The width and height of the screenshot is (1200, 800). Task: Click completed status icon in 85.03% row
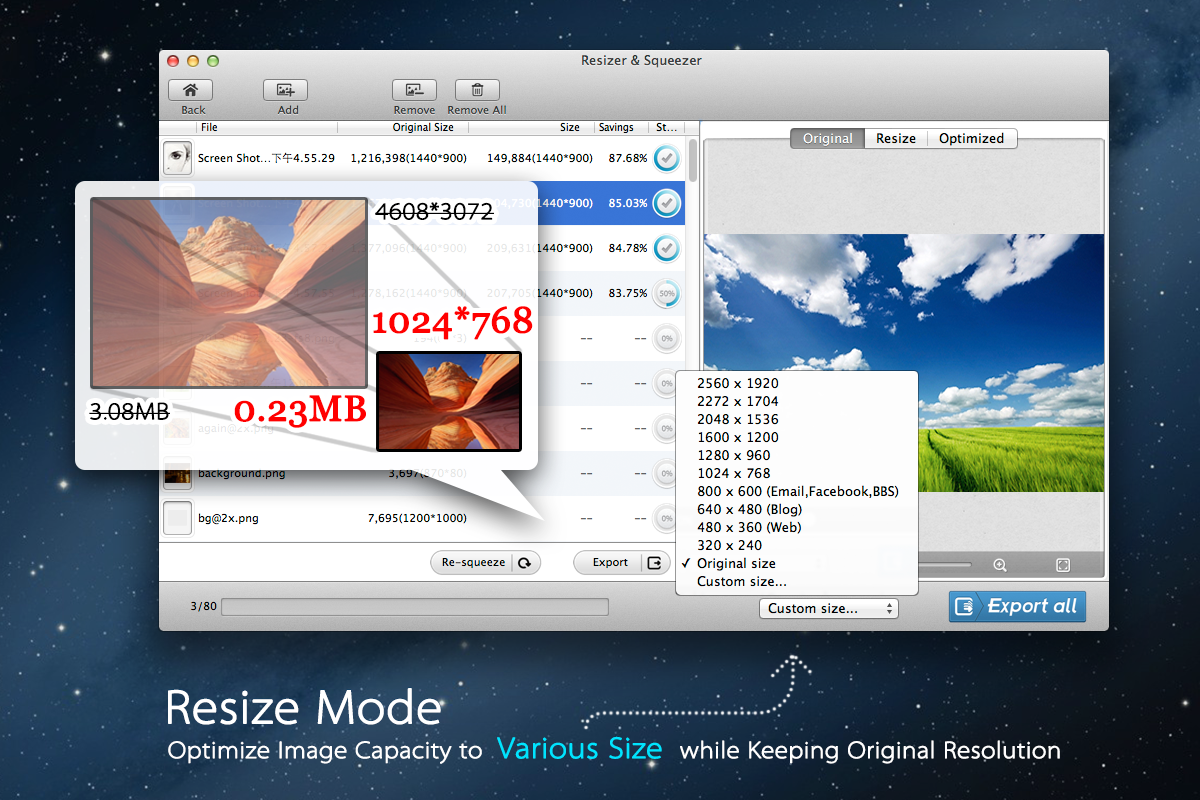[666, 203]
